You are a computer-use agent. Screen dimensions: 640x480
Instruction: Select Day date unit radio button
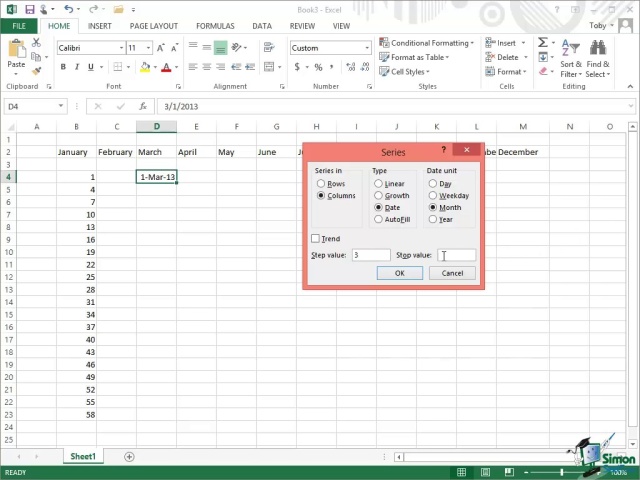(433, 184)
